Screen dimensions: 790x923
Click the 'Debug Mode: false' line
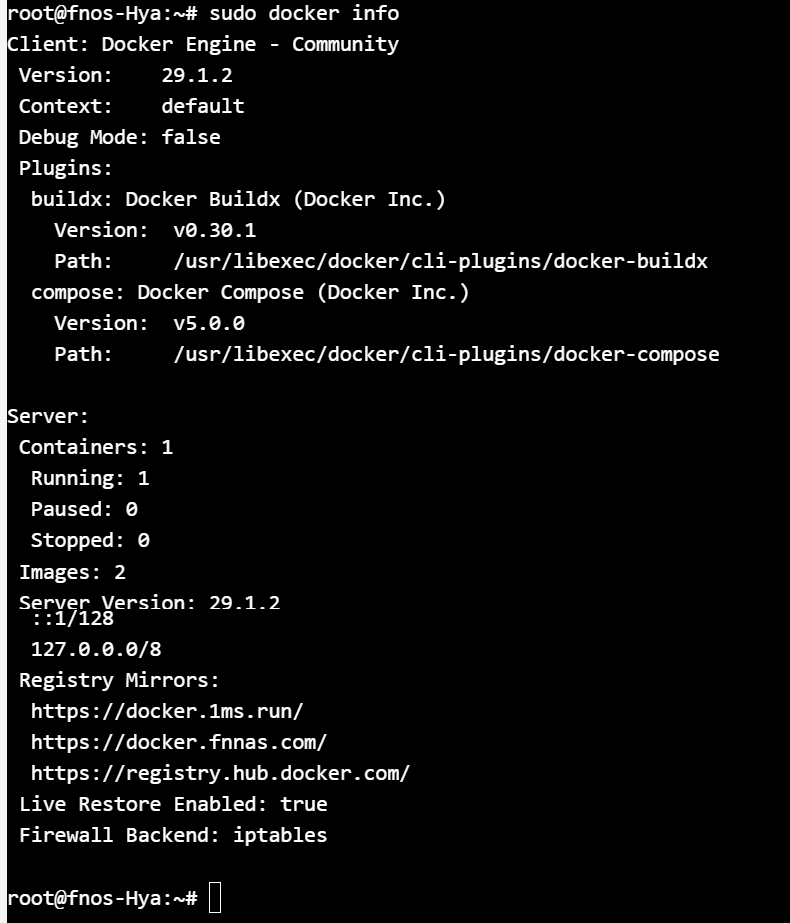[x=119, y=137]
